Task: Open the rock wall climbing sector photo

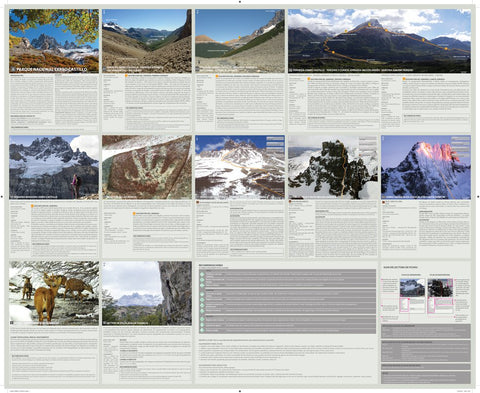Action: (147, 293)
